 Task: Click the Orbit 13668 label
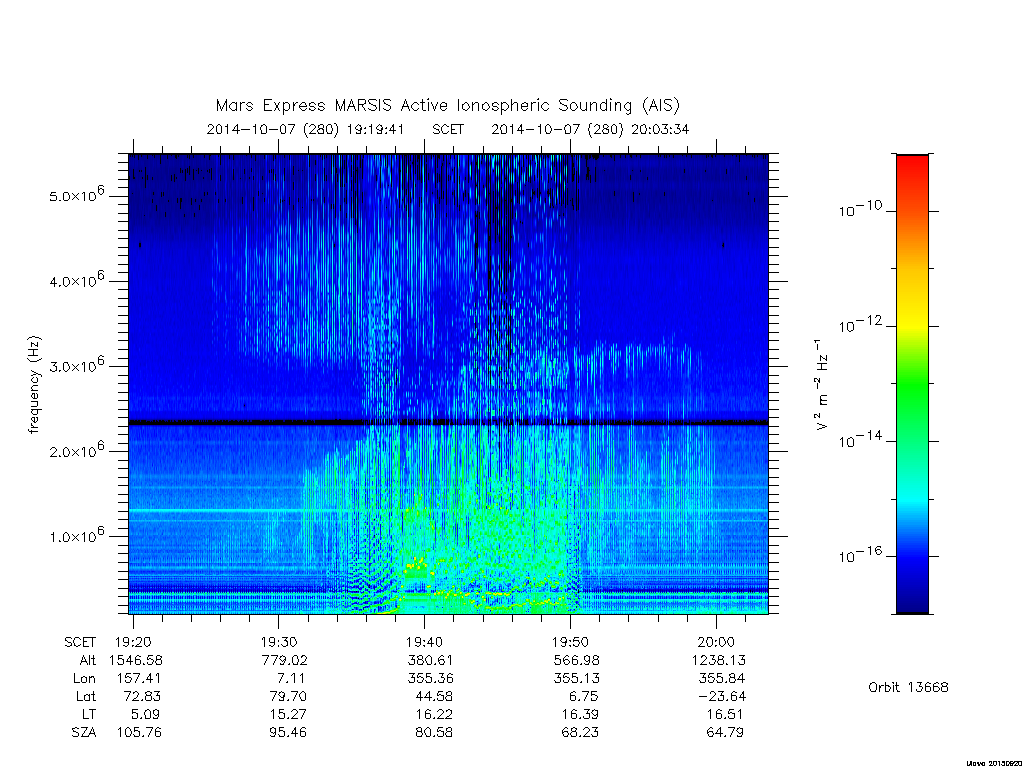908,687
